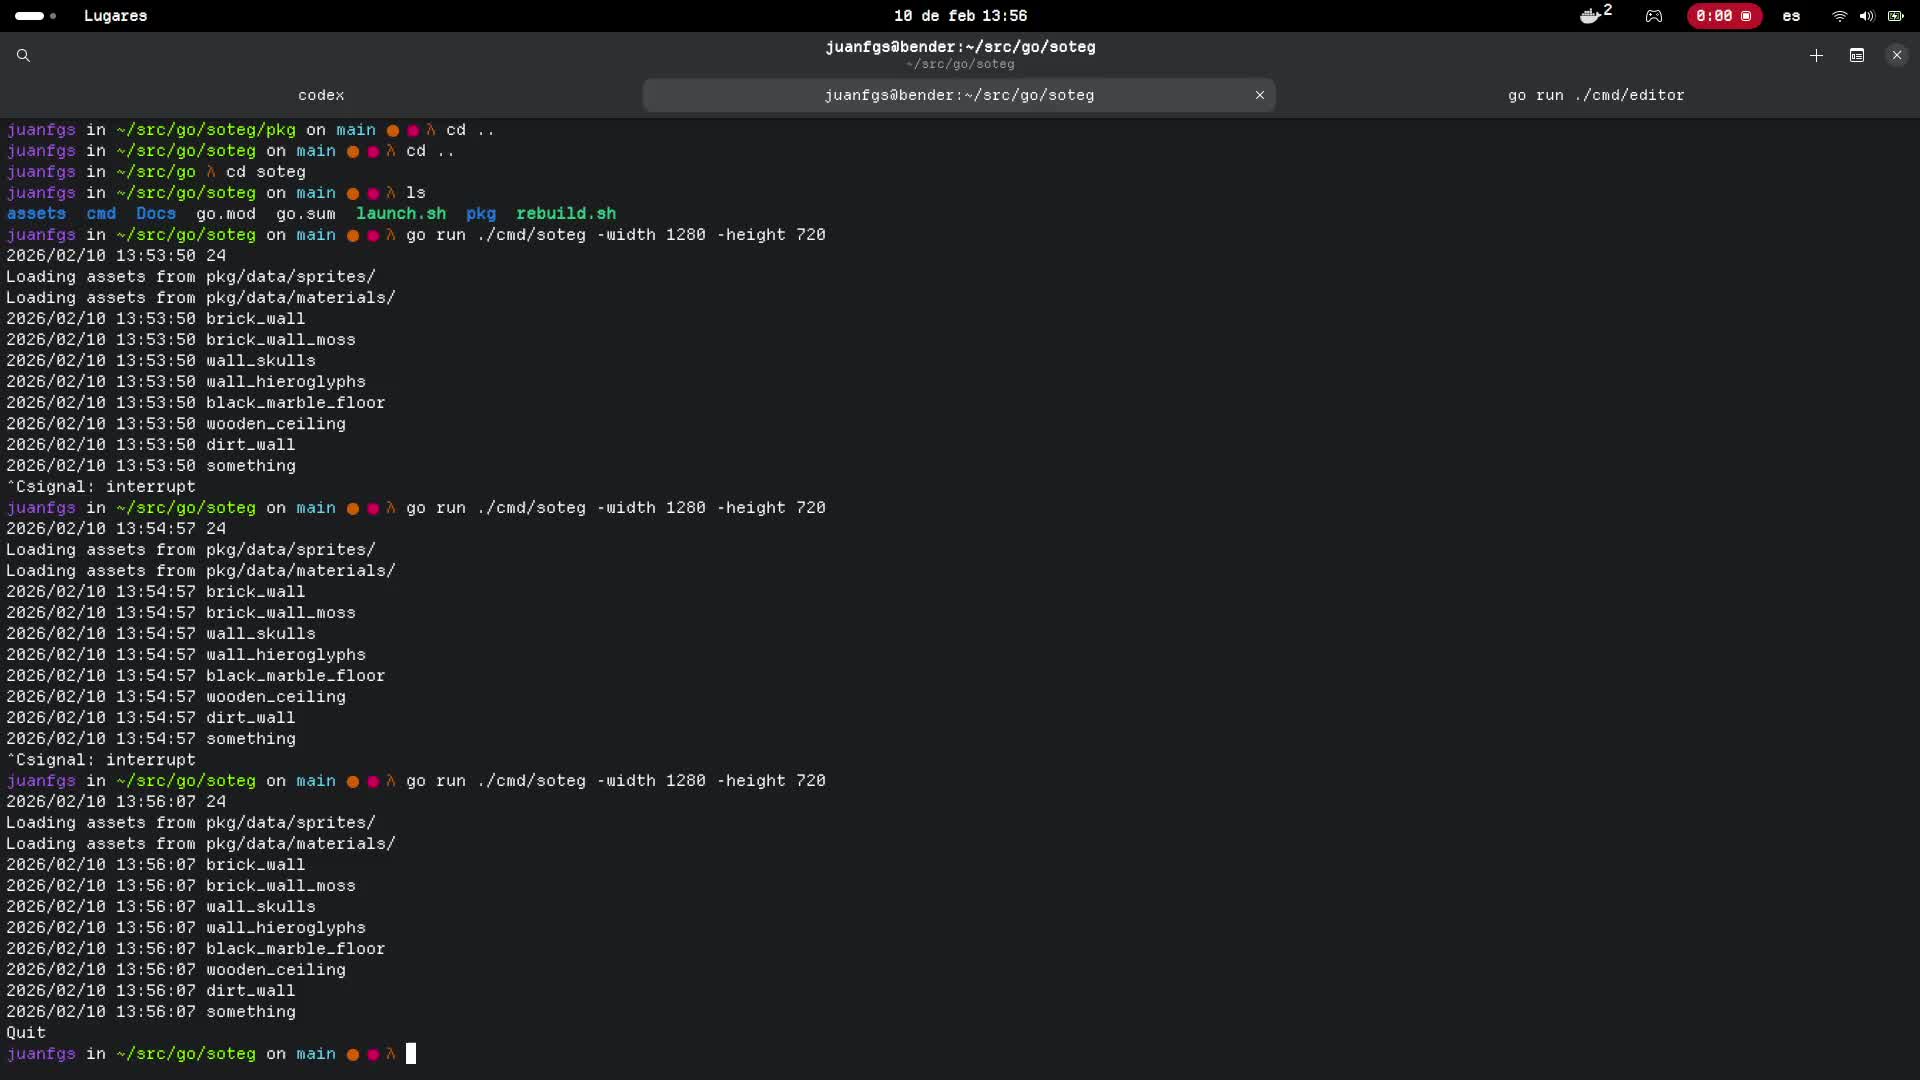Click the terminal prompt cursor line
Screen dimensions: 1920x1080
click(x=411, y=1054)
